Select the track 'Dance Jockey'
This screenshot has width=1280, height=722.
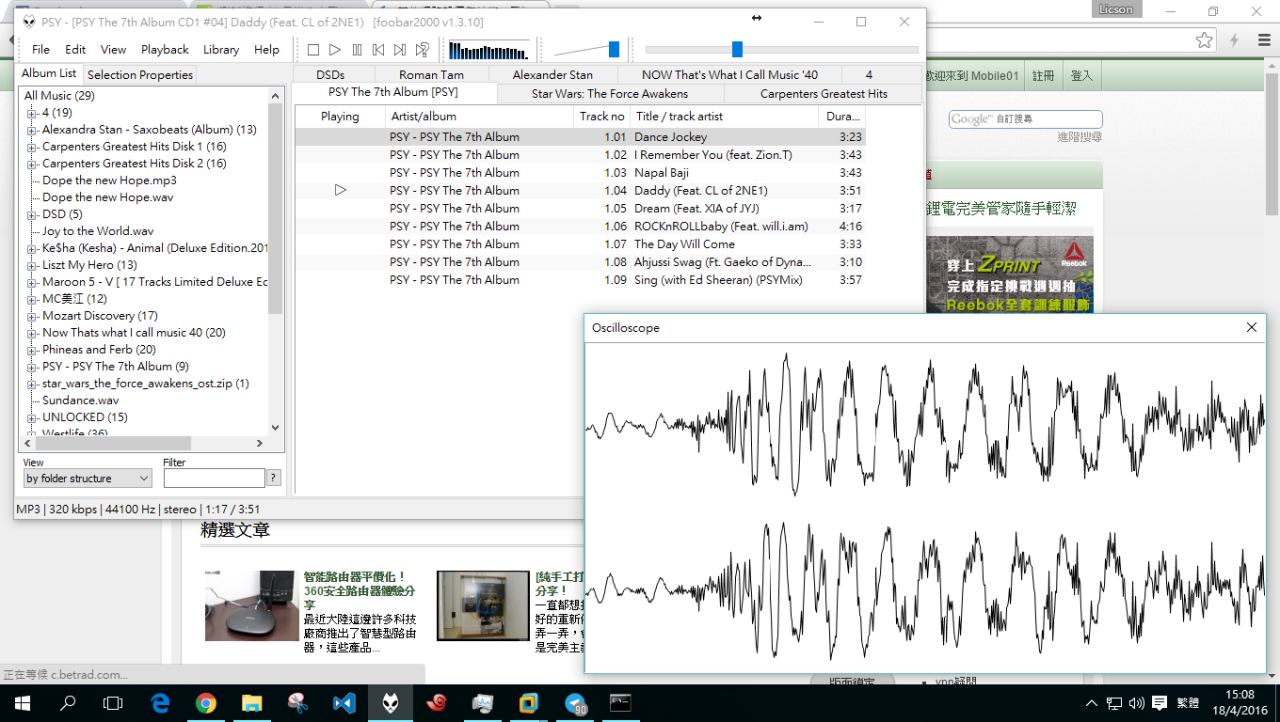pyautogui.click(x=580, y=137)
